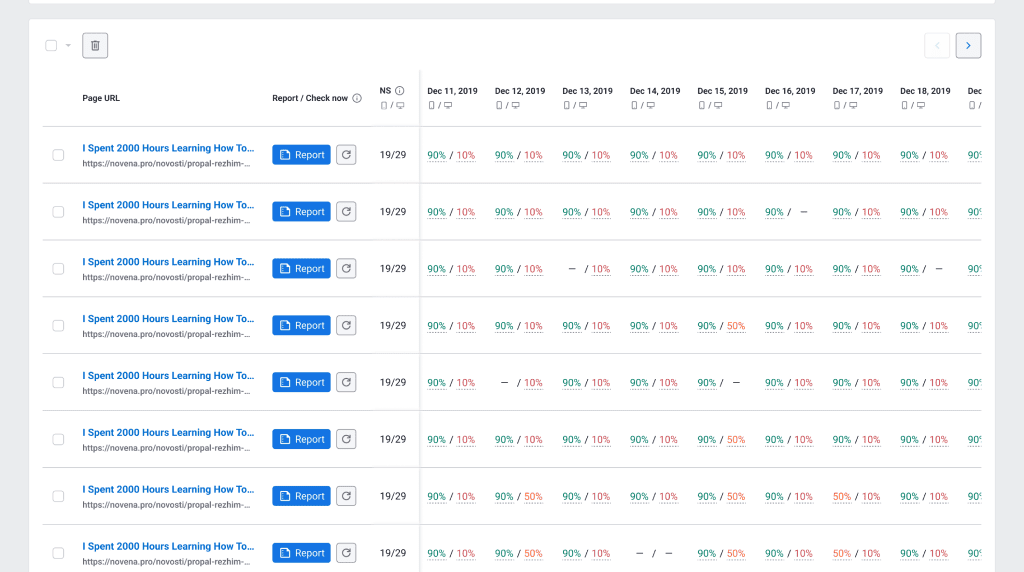Click info icon beside NS header
The image size is (1024, 572).
pos(399,90)
